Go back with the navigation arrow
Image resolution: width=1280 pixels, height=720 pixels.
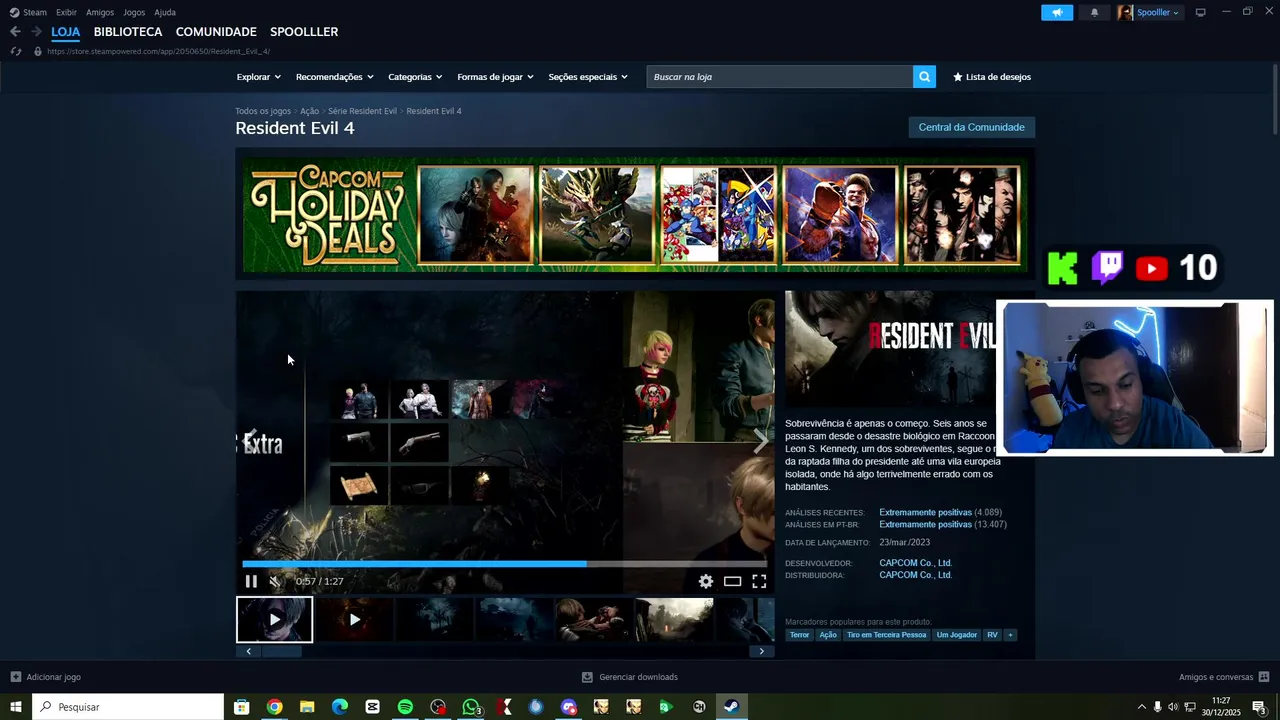point(15,32)
